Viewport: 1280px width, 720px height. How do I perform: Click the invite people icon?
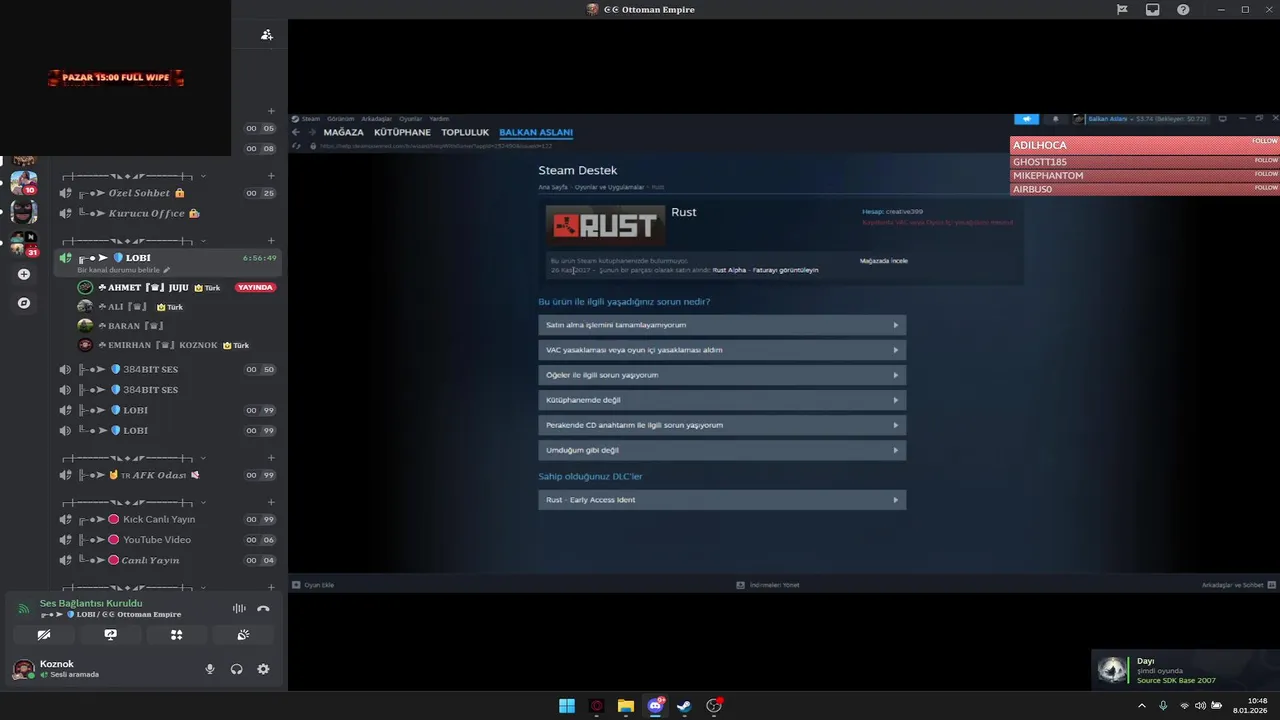[267, 34]
